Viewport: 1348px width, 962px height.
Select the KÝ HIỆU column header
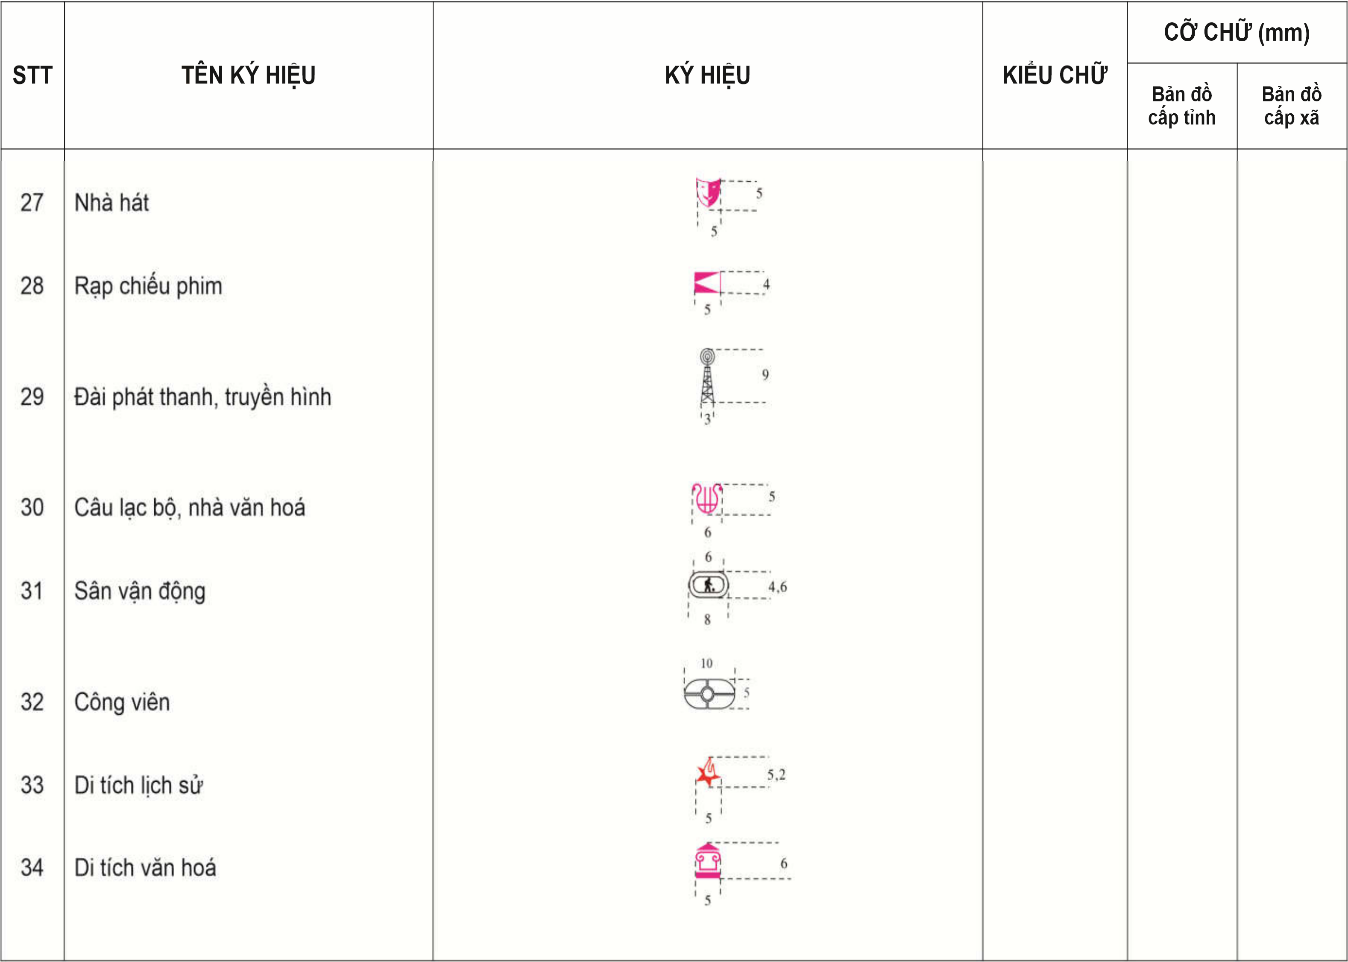pos(707,75)
